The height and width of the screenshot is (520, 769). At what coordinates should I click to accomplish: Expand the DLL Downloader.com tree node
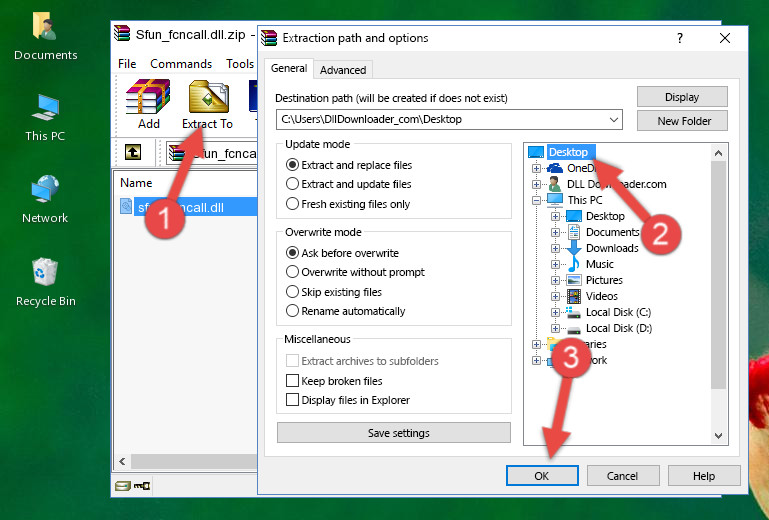[536, 184]
